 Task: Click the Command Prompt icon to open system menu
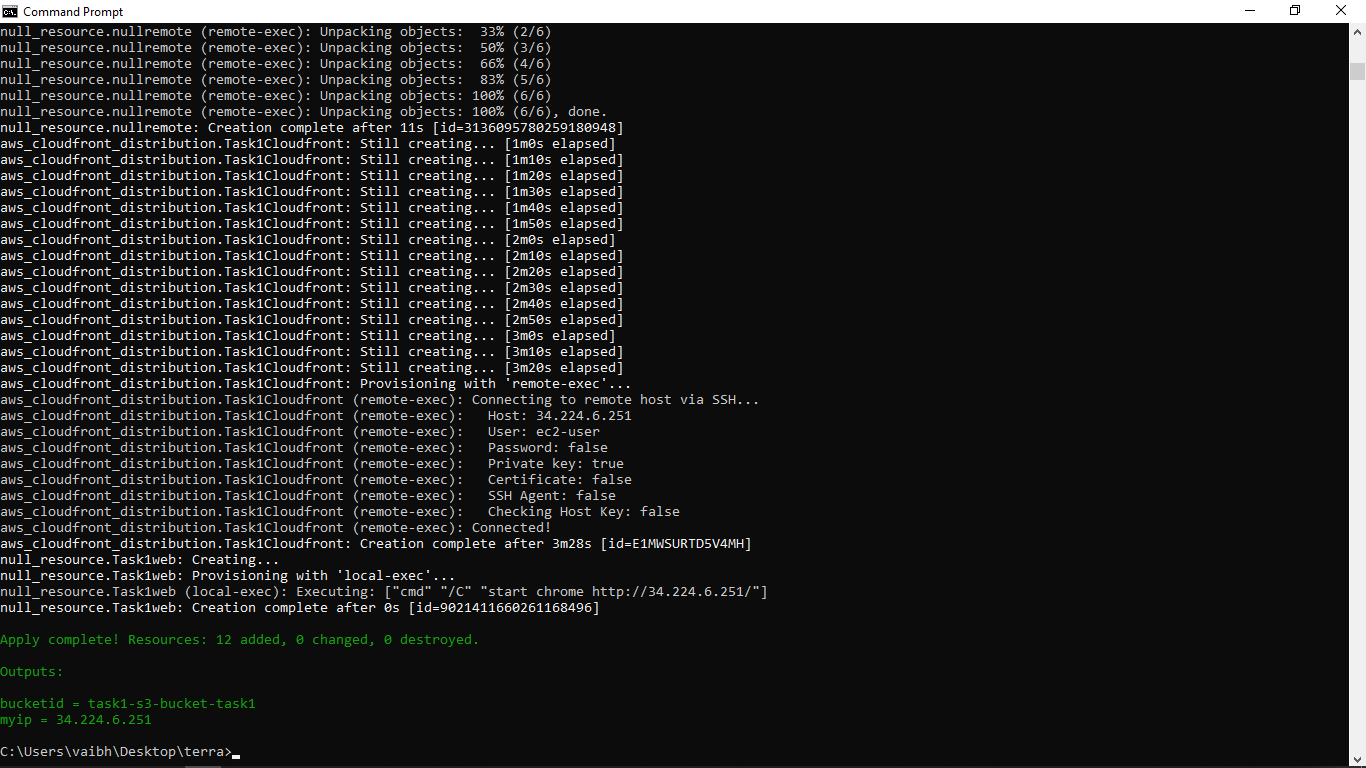(x=10, y=11)
